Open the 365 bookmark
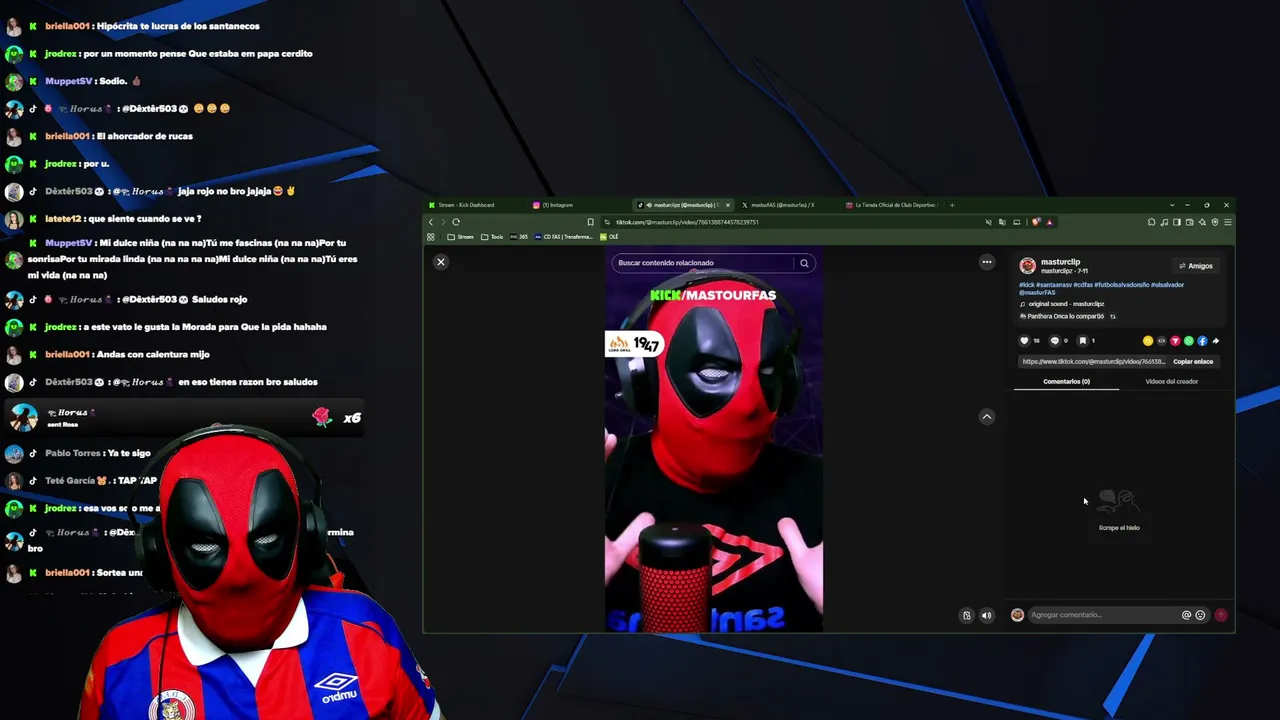This screenshot has height=720, width=1280. [519, 237]
